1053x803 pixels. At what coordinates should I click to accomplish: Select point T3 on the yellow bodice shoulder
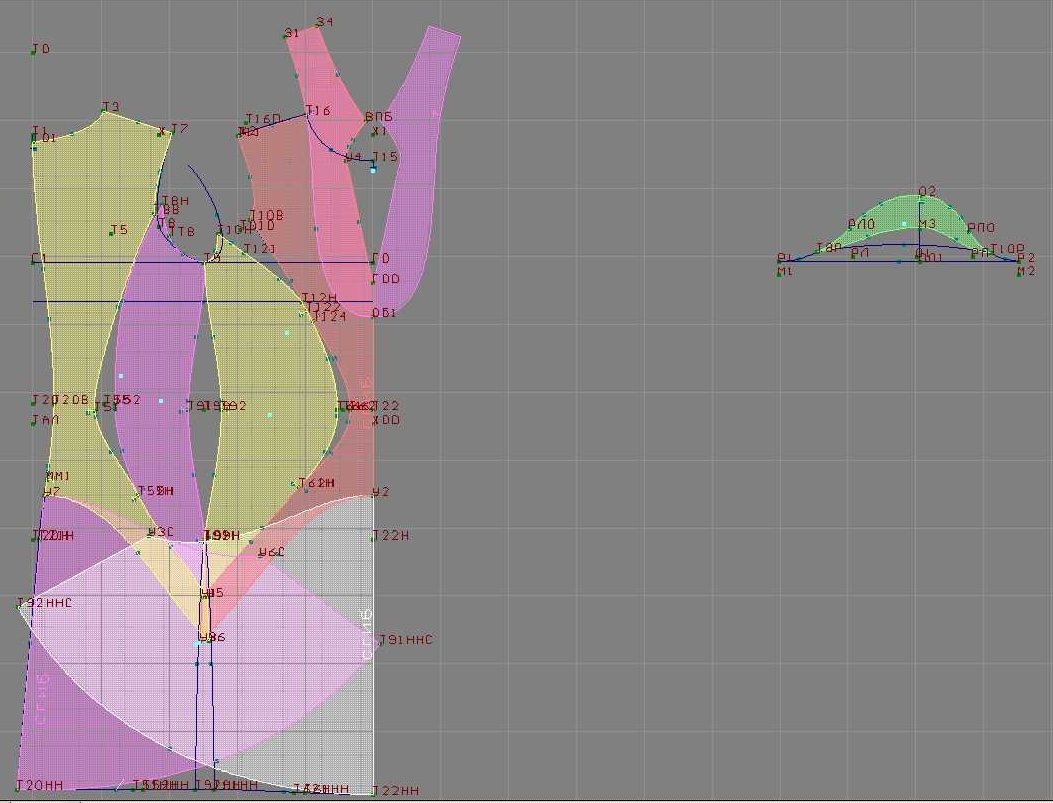(105, 112)
